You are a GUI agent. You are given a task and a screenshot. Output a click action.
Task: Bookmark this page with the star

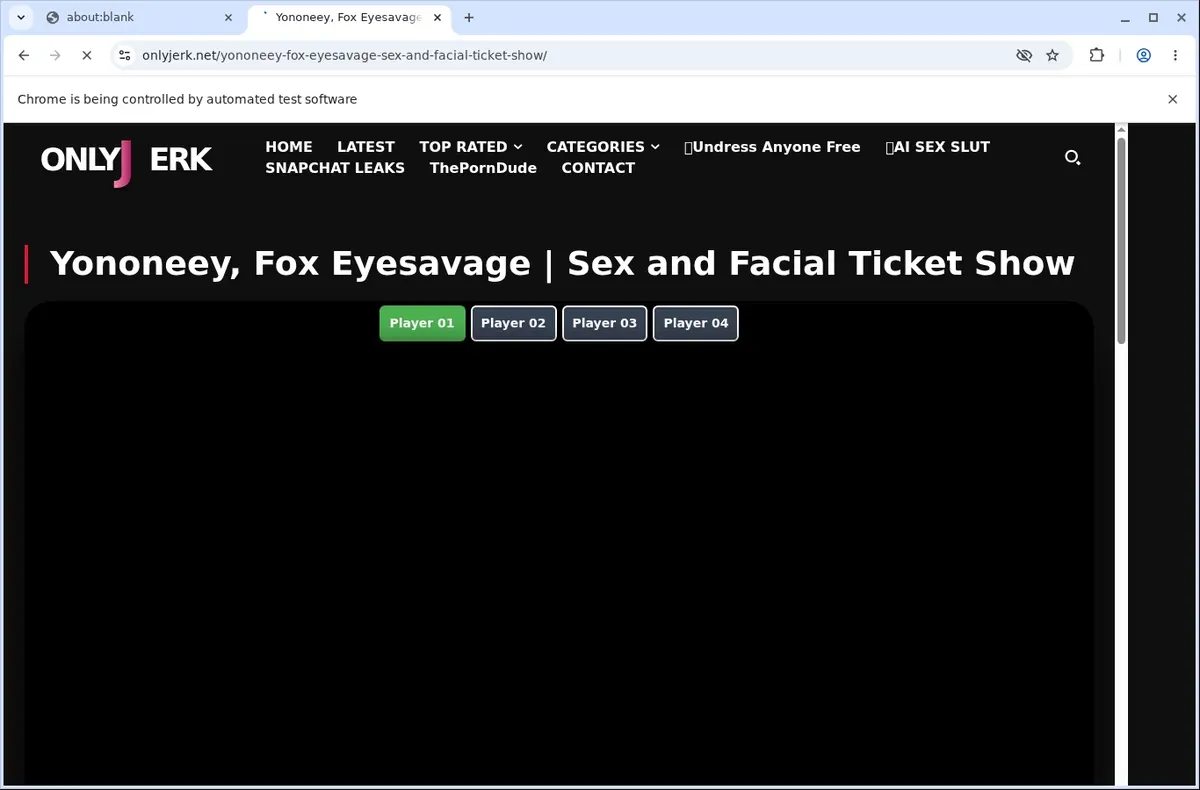1053,56
